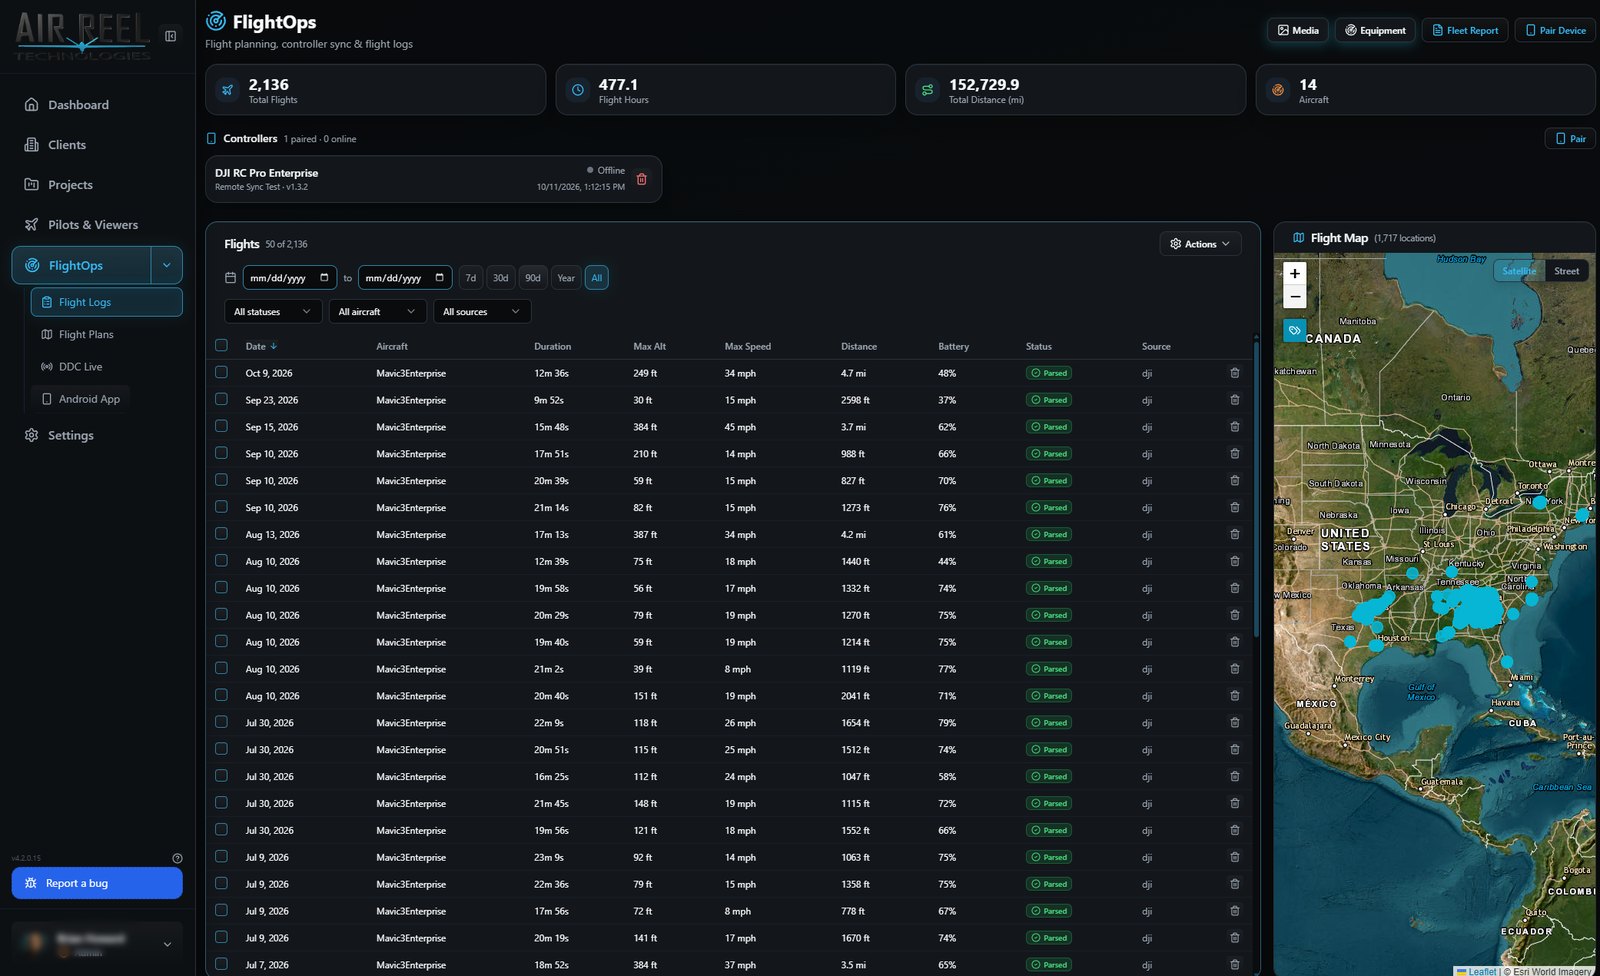
Task: Click the FlightOps radar logo in the header
Action: click(x=216, y=21)
